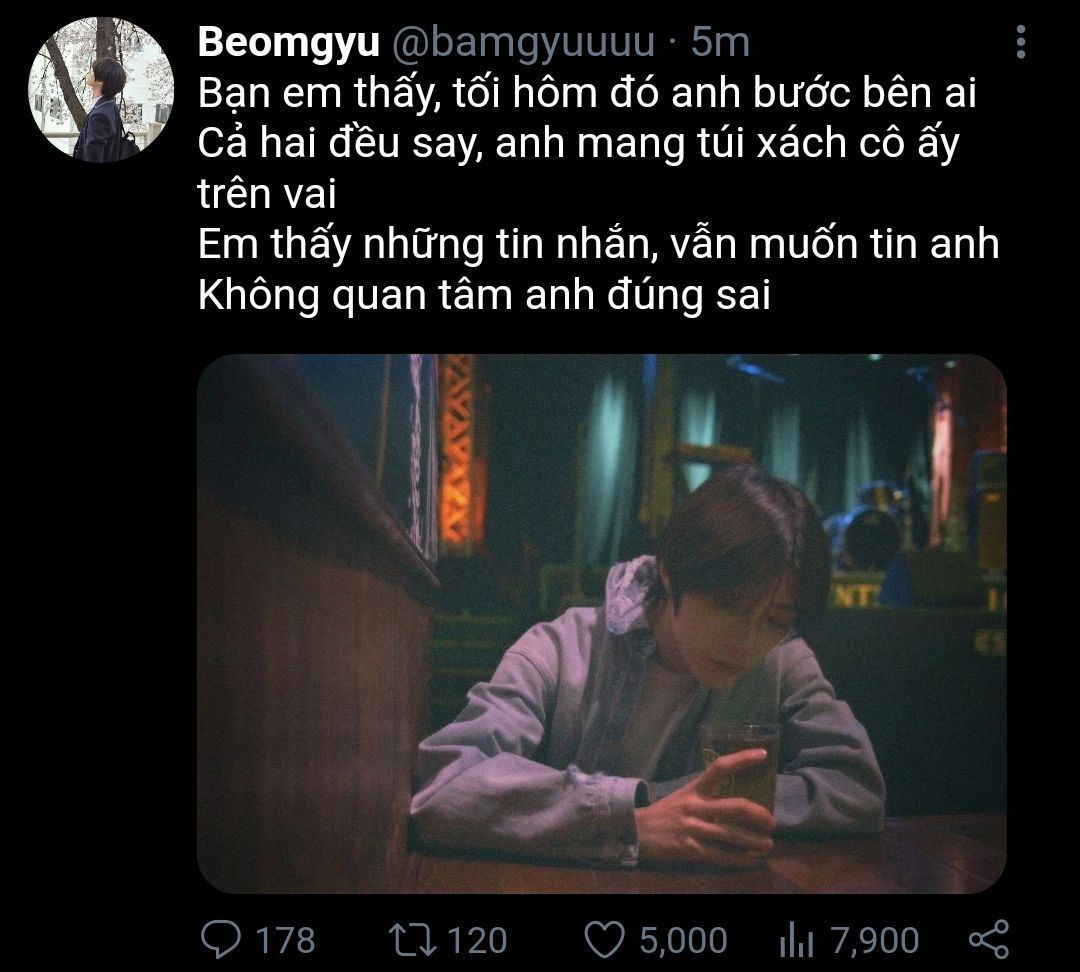Open the attached bar photo
Image resolution: width=1080 pixels, height=972 pixels.
tap(602, 624)
